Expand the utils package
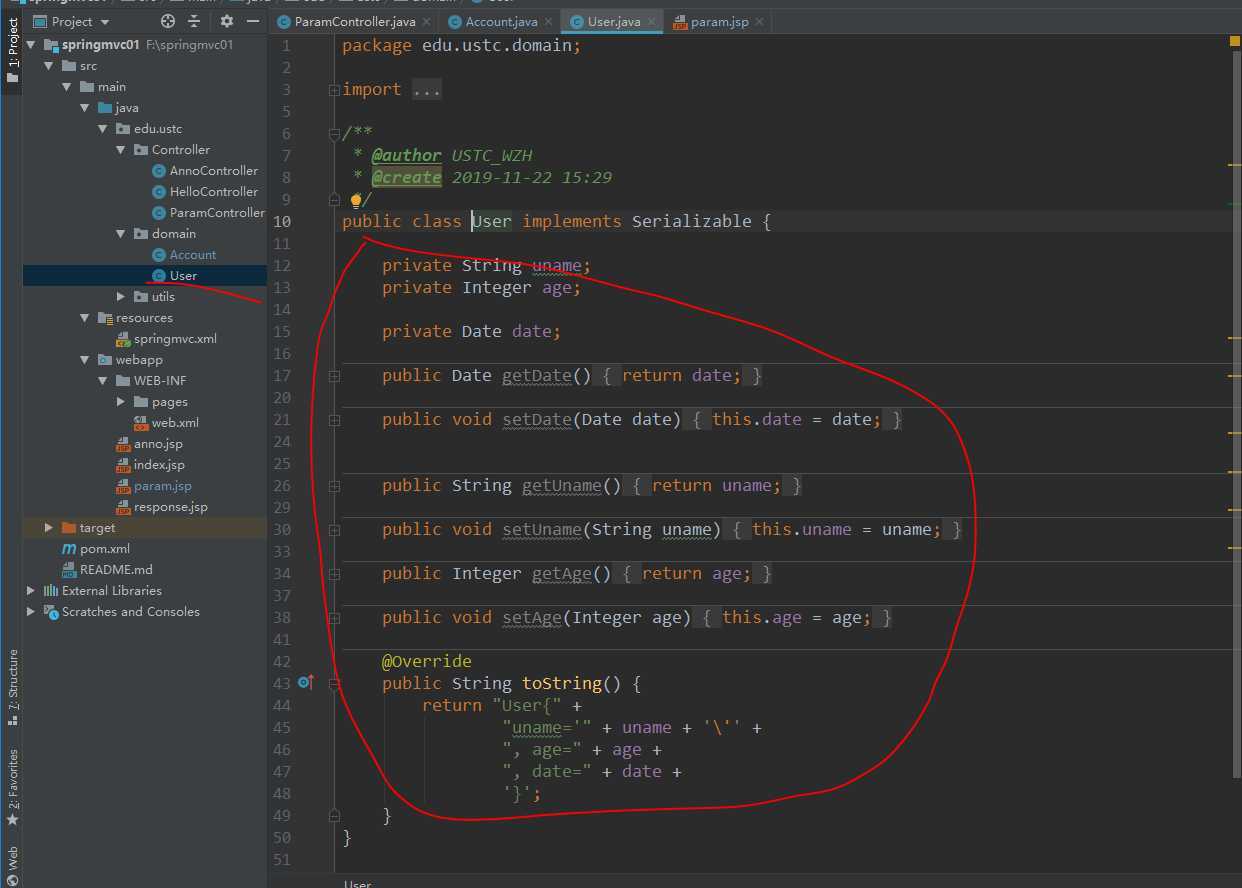This screenshot has width=1242, height=888. (120, 296)
